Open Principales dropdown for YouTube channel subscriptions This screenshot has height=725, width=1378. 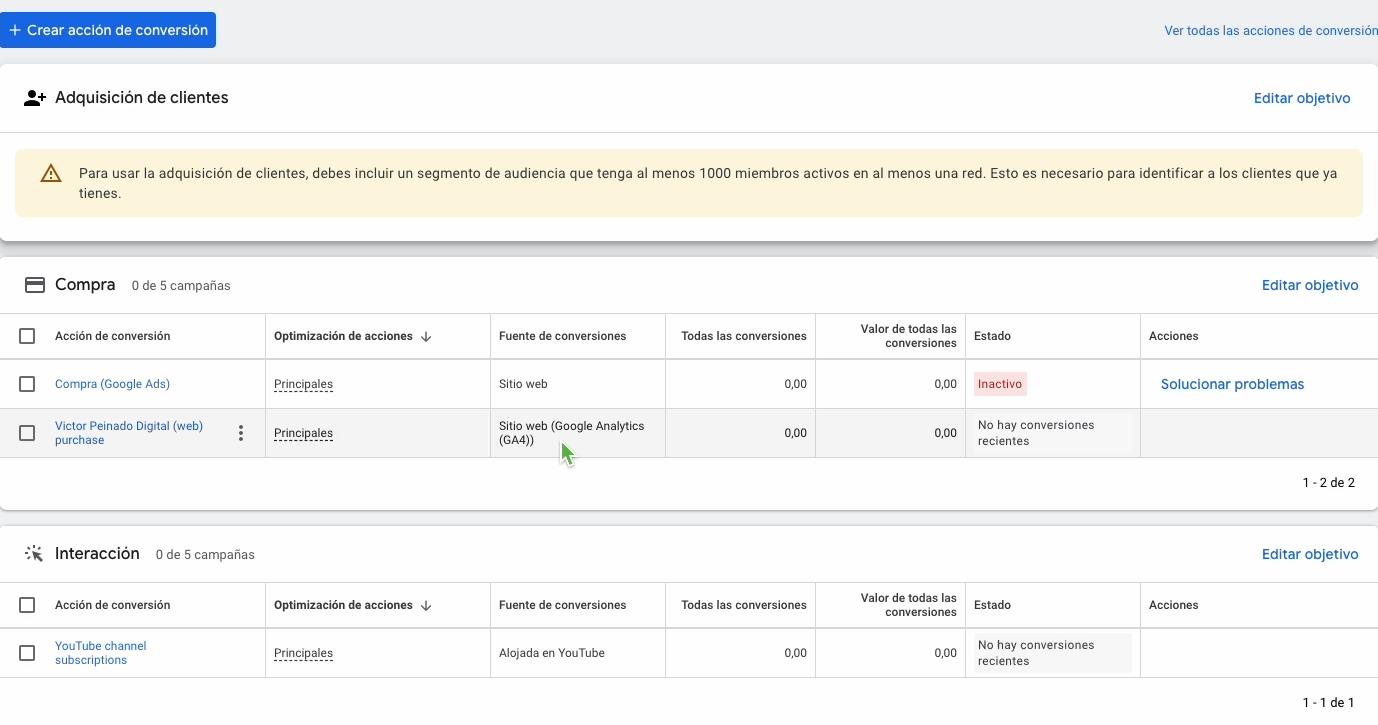[x=303, y=653]
